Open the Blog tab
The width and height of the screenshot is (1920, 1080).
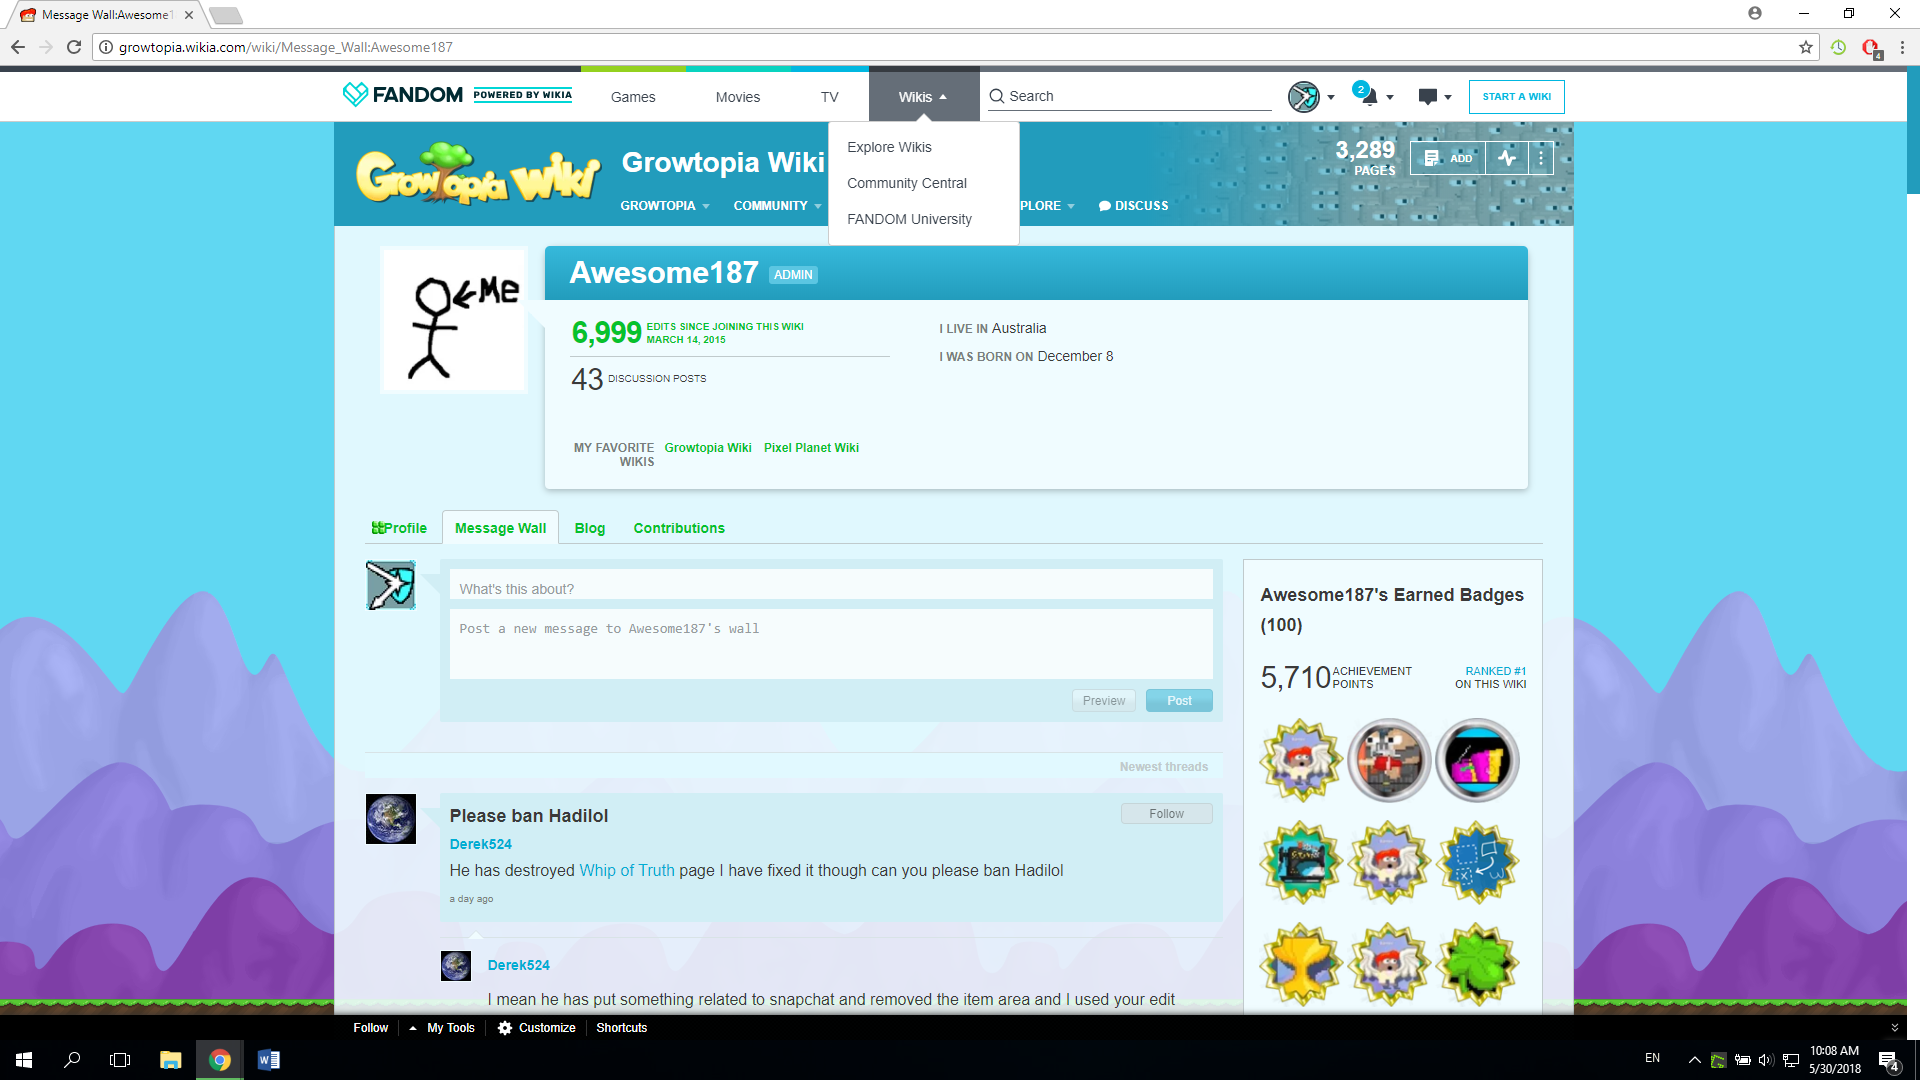589,528
